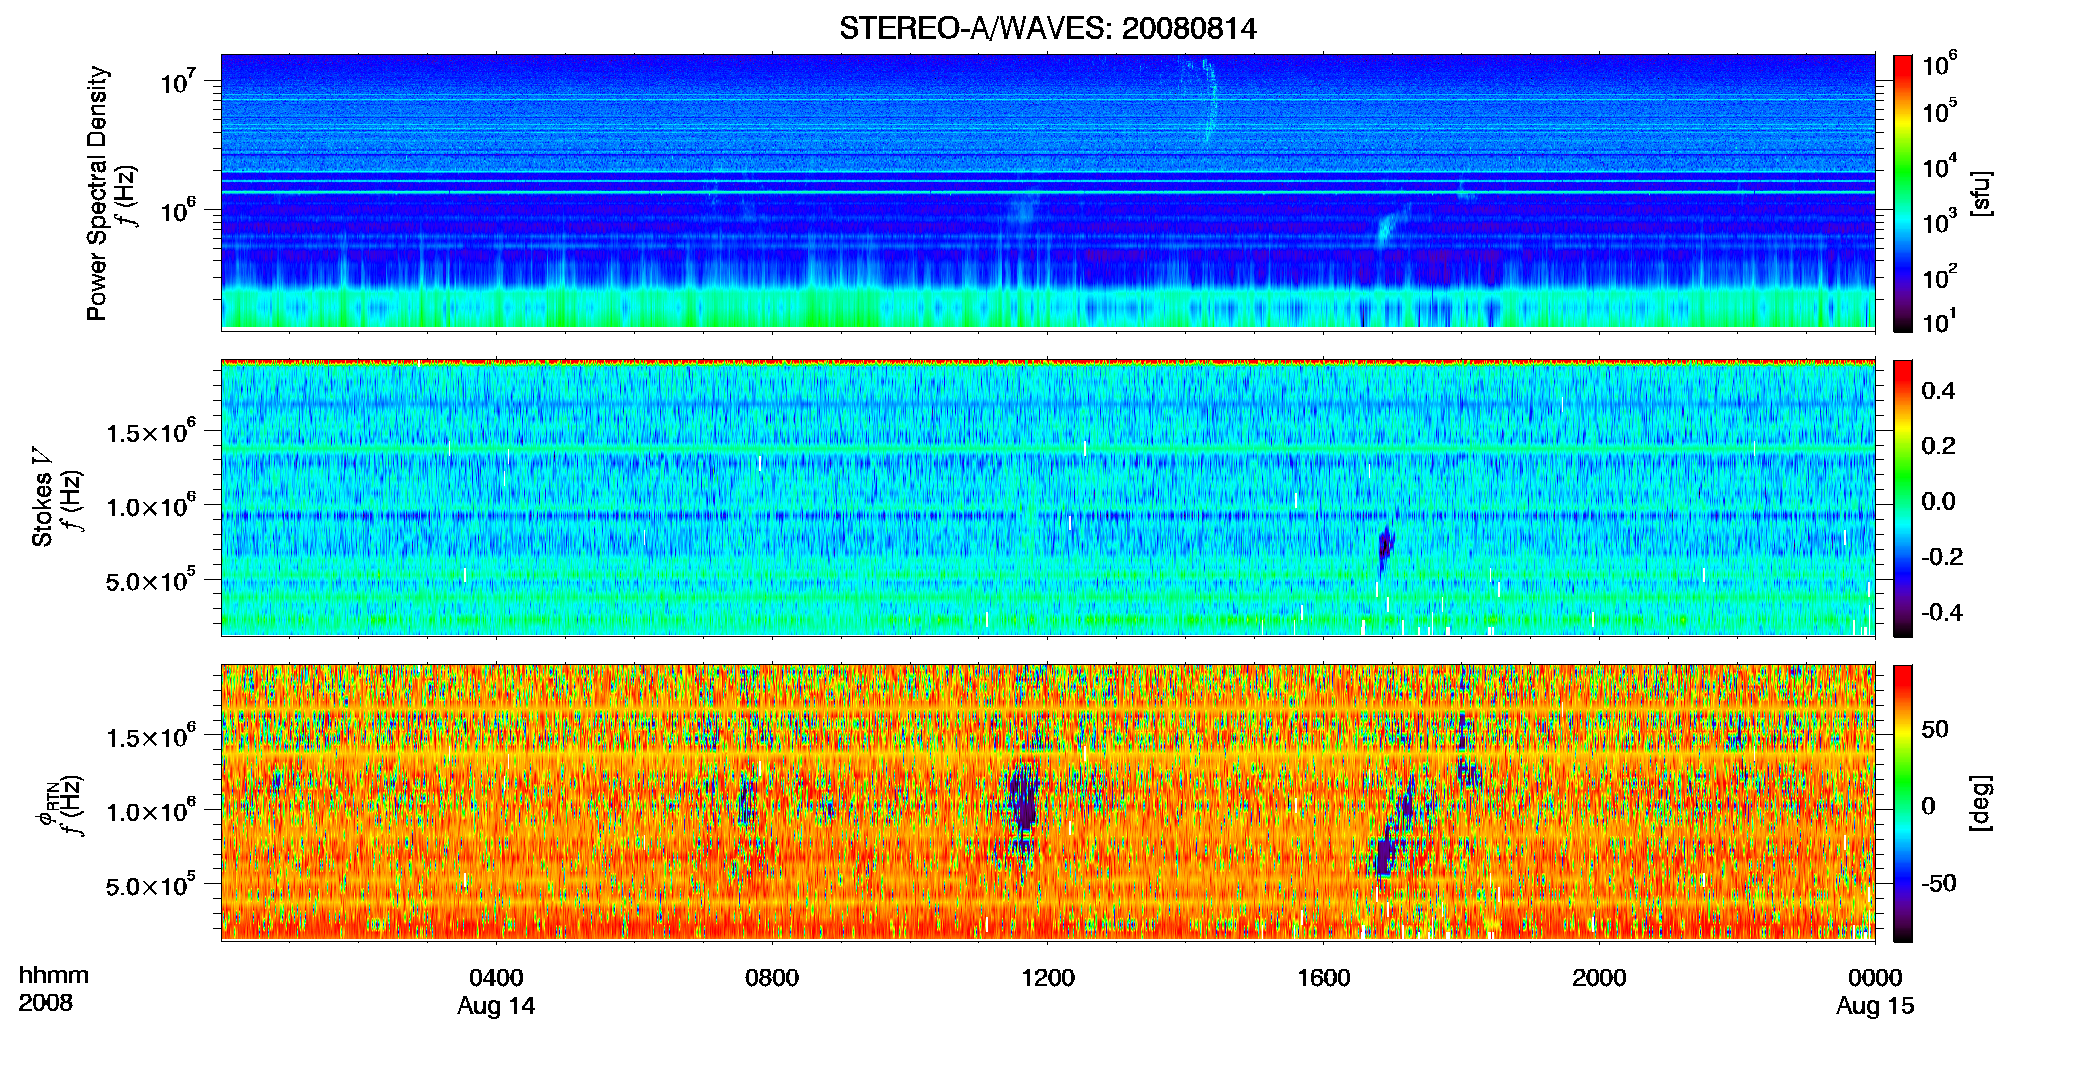2096x1080 pixels.
Task: Click the plot title STEREO-A/WAVES: 20080814
Action: click(1047, 28)
